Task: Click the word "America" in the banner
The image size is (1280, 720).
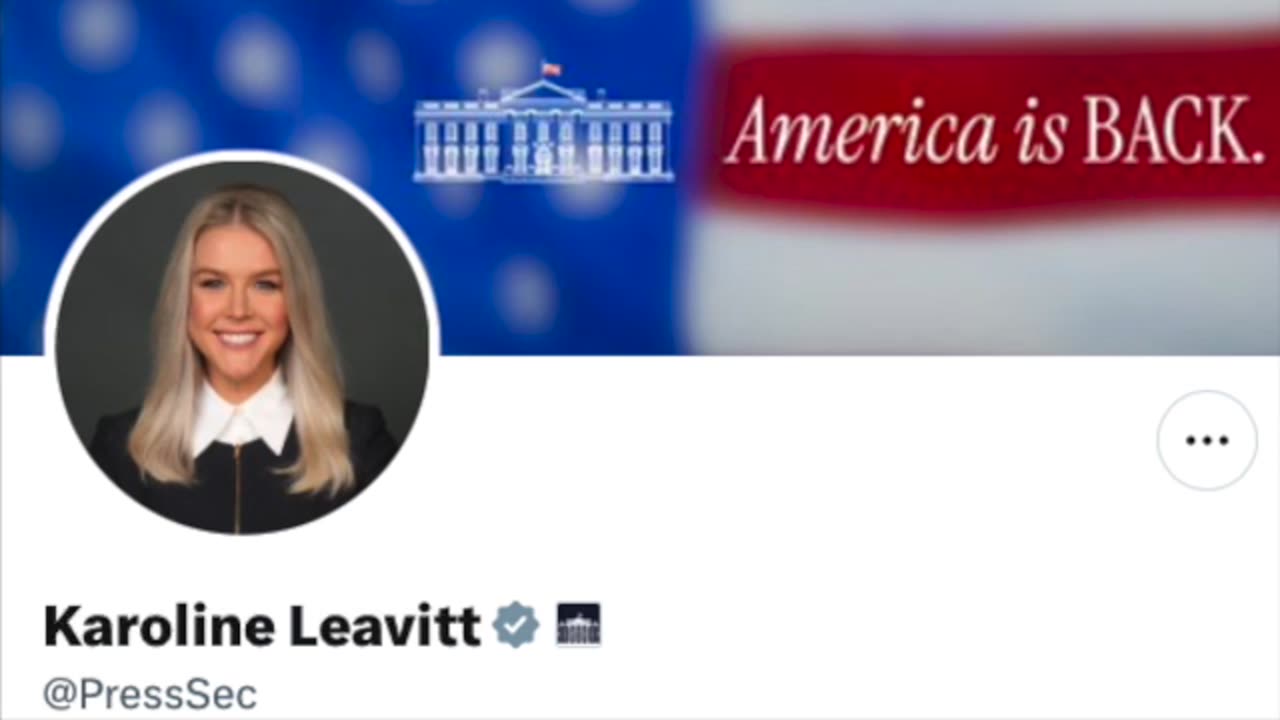Action: [x=861, y=130]
